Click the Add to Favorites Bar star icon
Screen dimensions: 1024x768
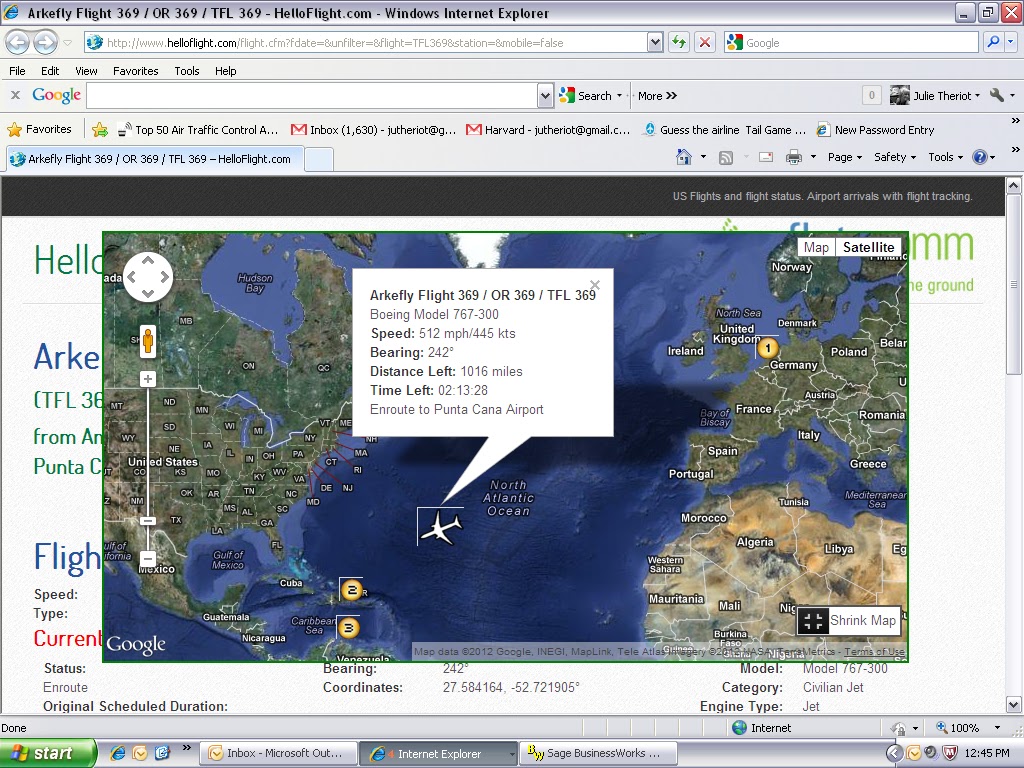tap(100, 130)
